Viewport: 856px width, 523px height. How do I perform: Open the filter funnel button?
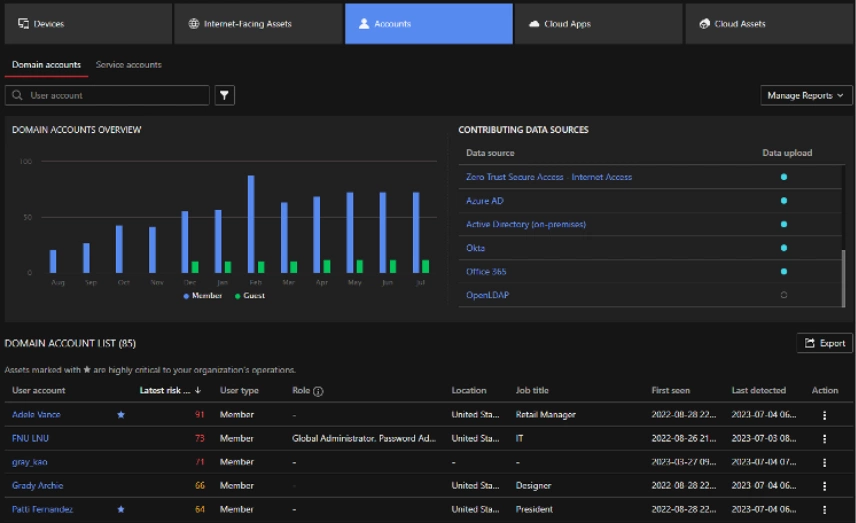224,95
